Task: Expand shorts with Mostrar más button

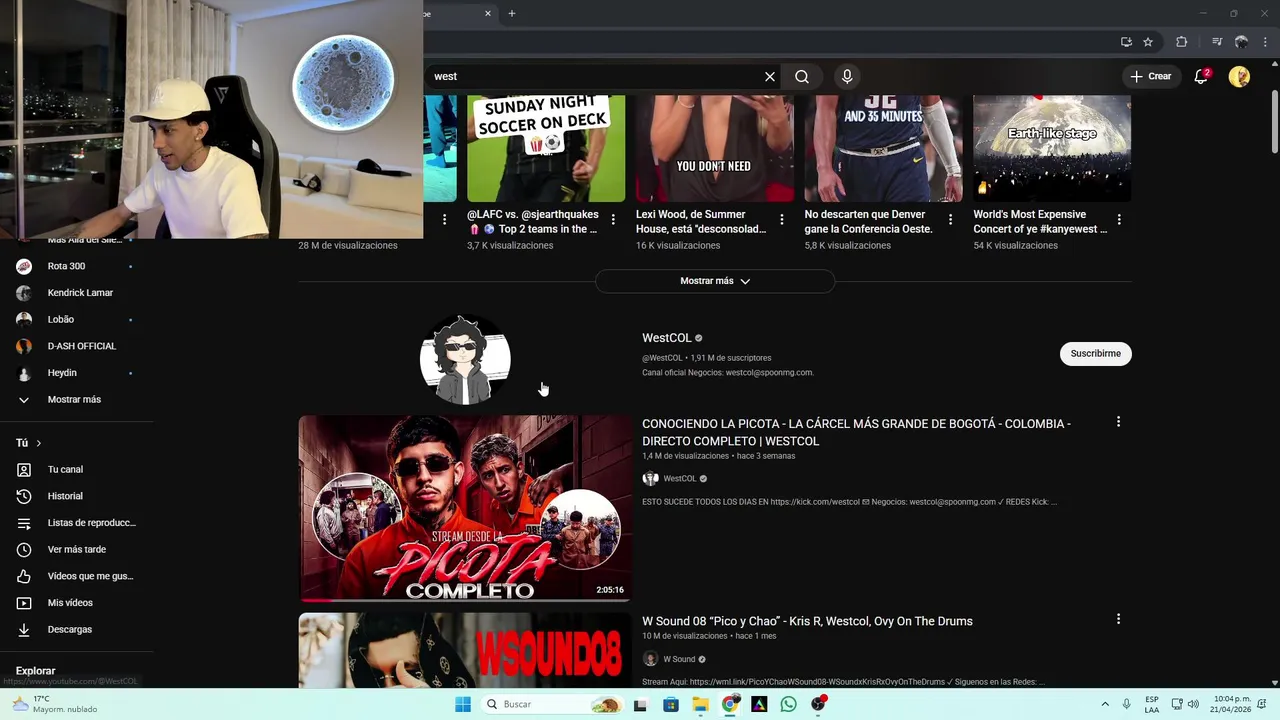Action: point(715,281)
